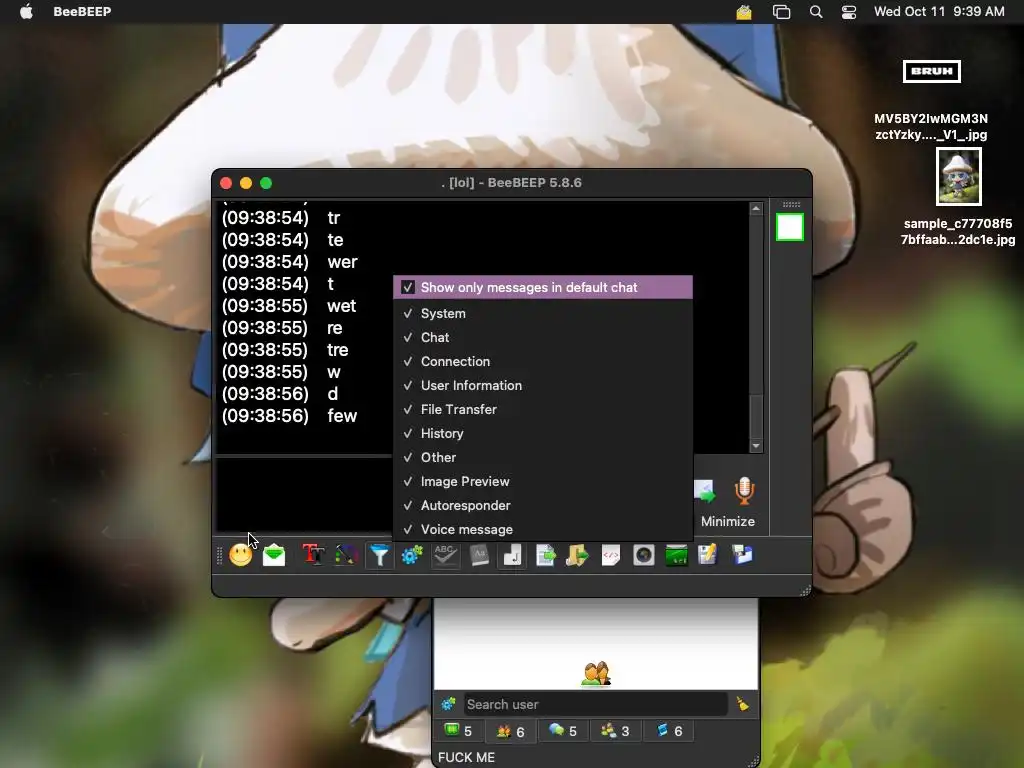
Task: Select the BRUH desktop icon
Action: (x=931, y=71)
